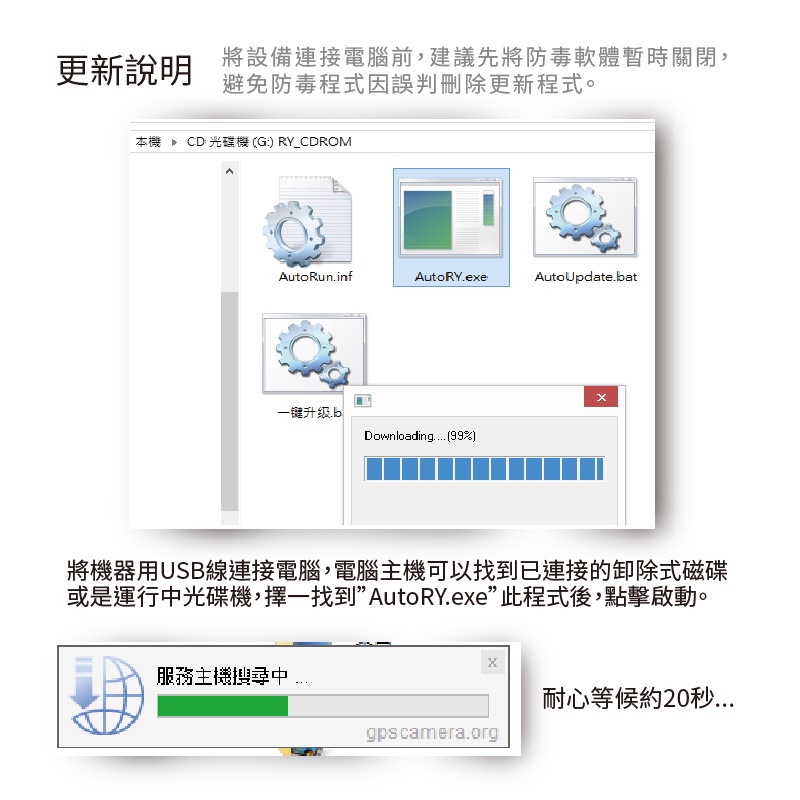Click the small icon in Downloading dialog title bar
This screenshot has width=800, height=800.
click(x=362, y=401)
